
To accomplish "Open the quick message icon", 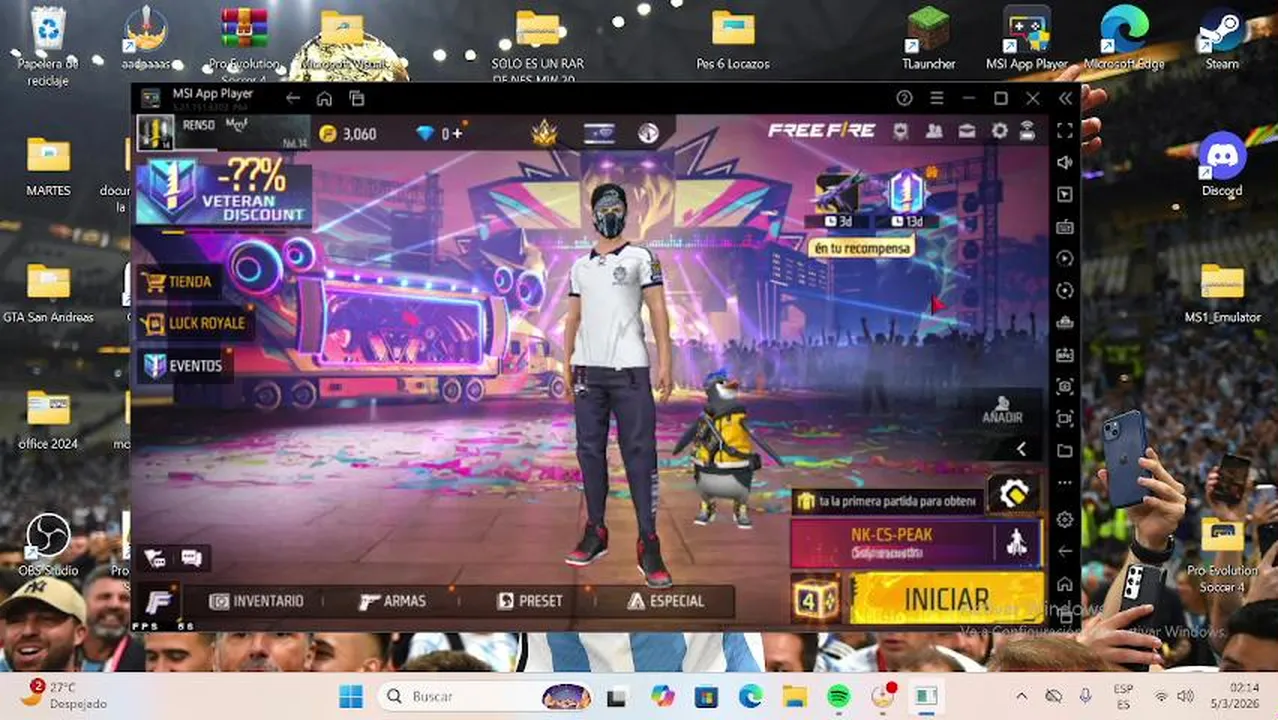I will tap(155, 558).
